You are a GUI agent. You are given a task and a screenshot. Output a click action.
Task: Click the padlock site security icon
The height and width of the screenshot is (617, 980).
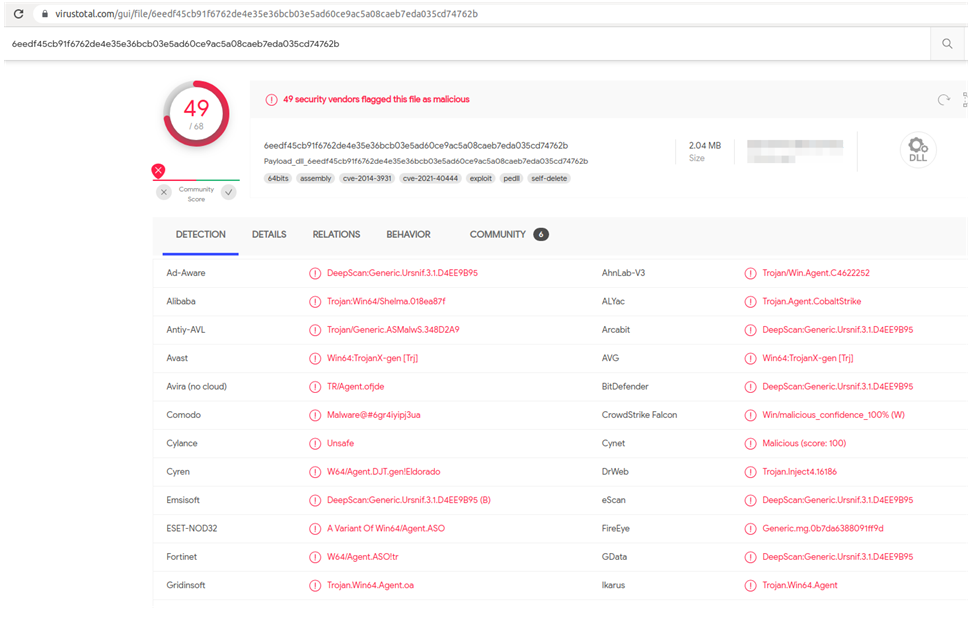tap(44, 13)
